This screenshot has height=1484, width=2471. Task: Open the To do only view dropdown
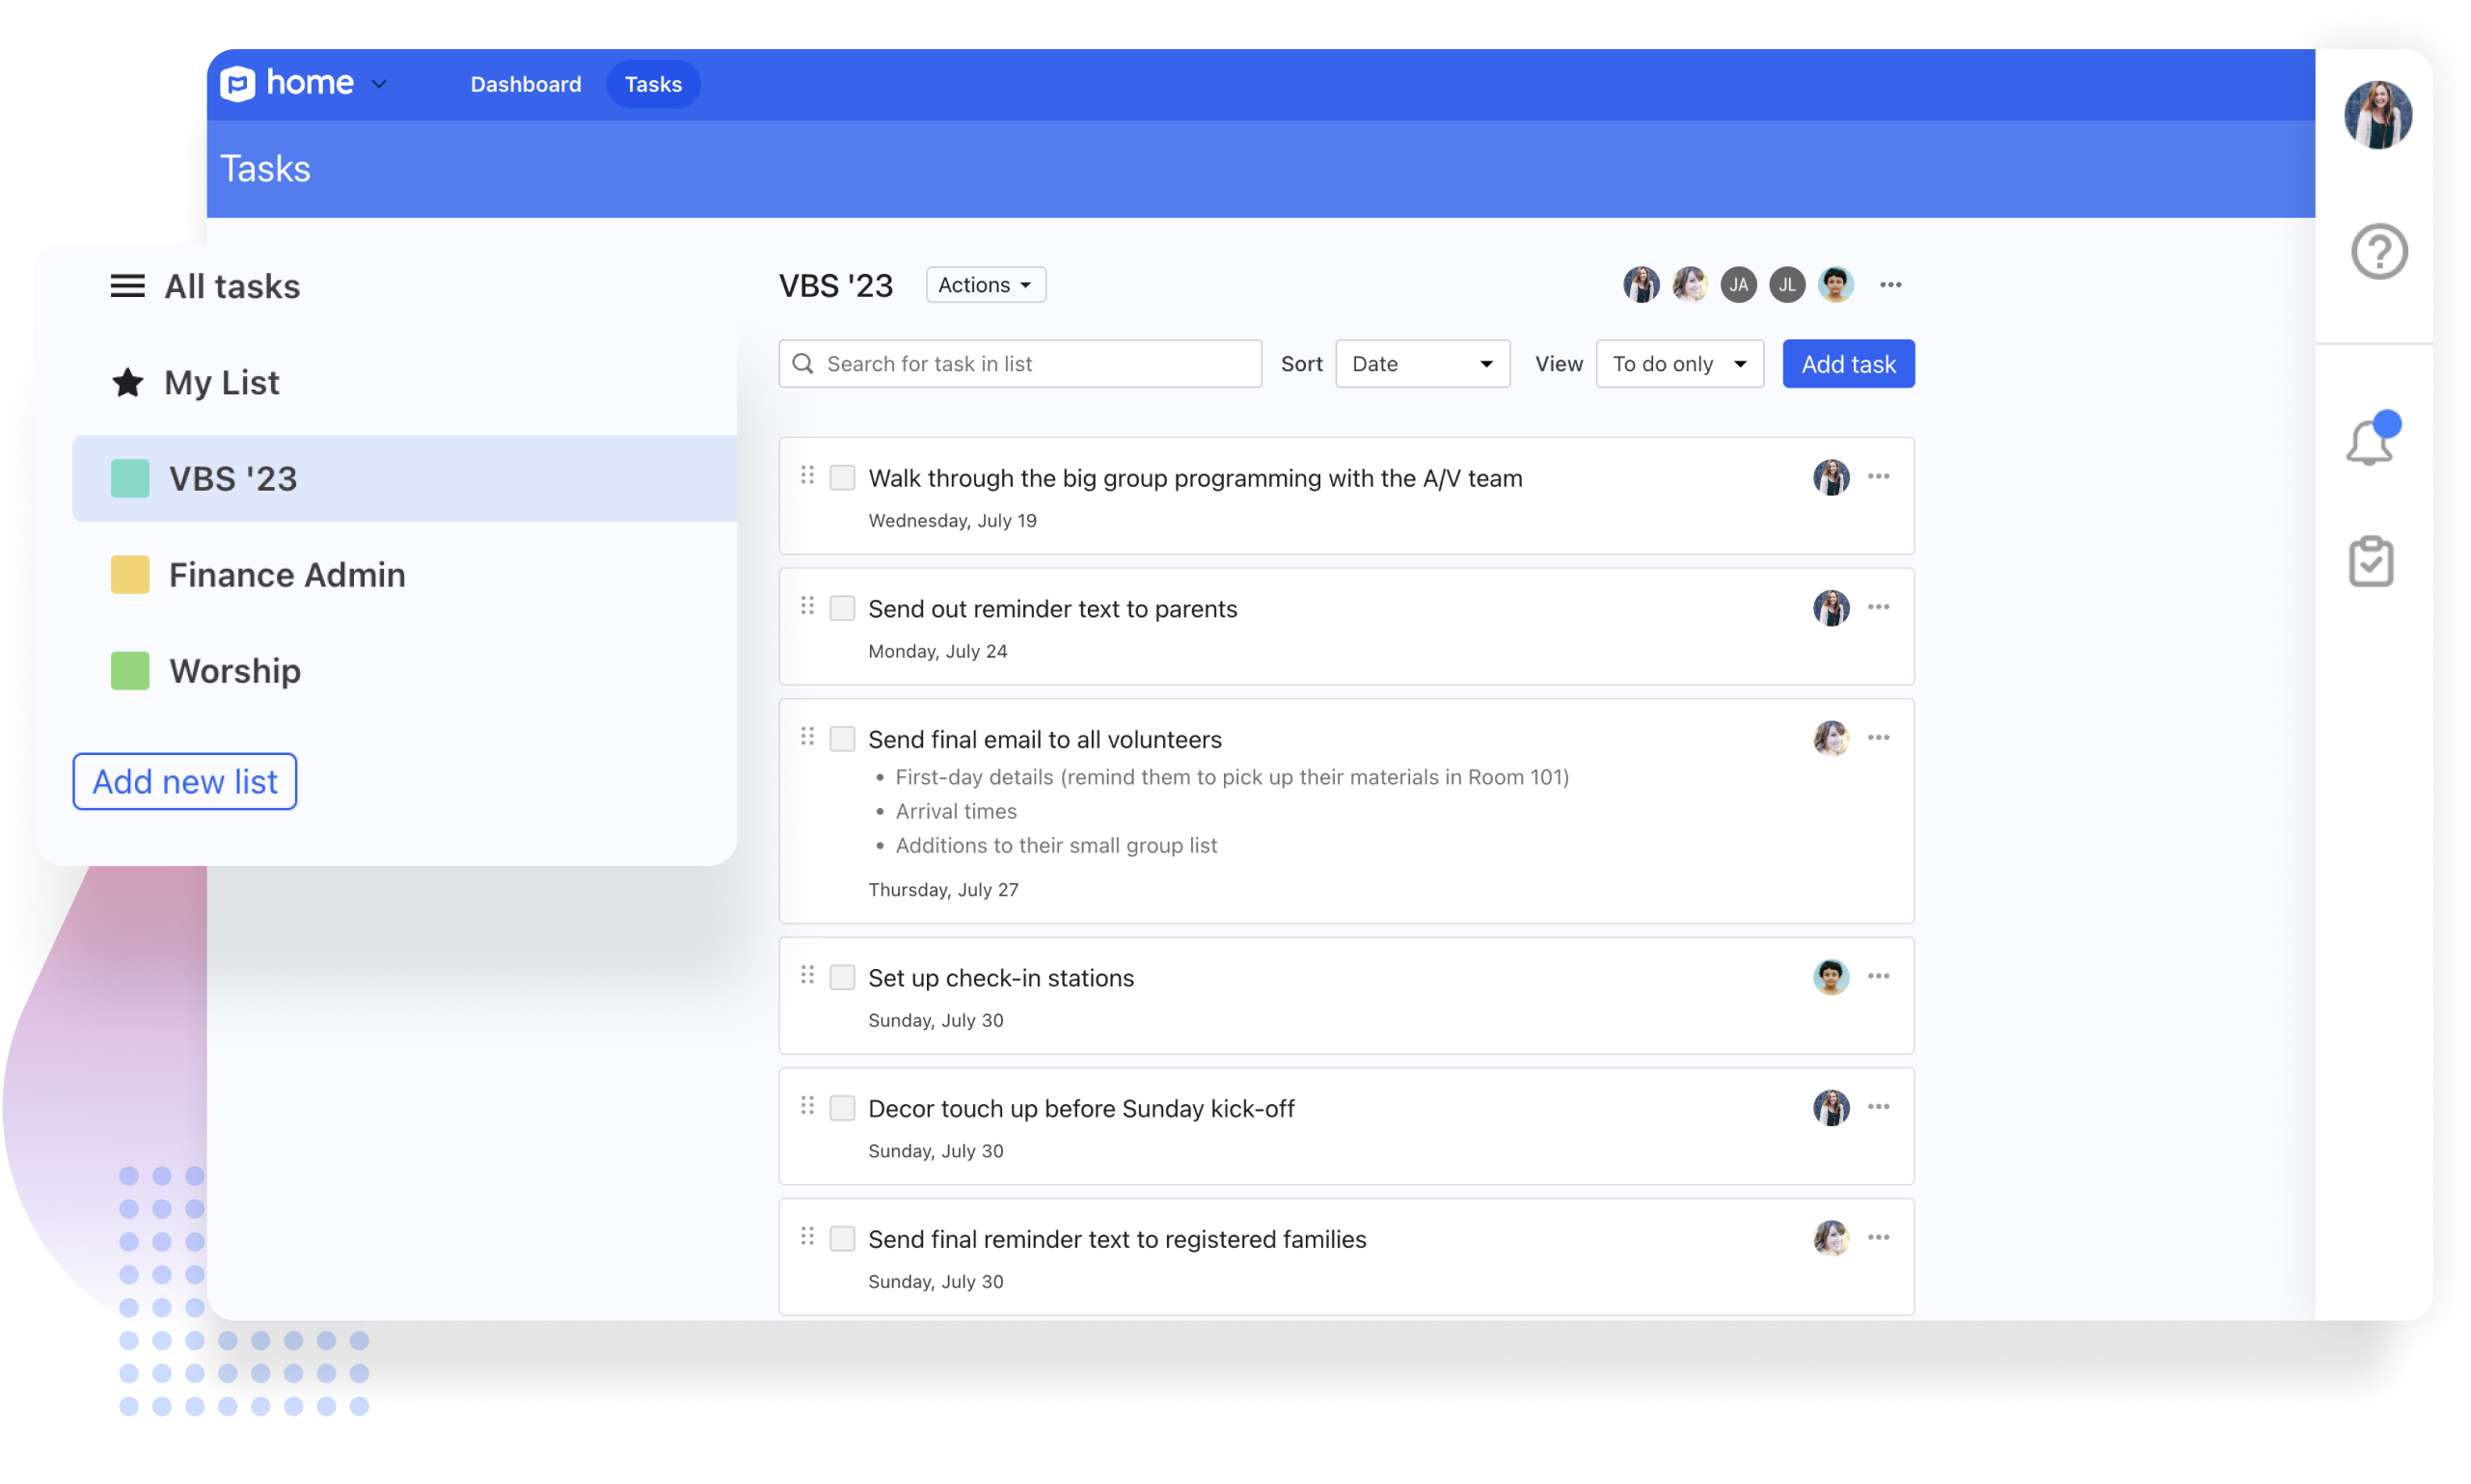pos(1679,364)
